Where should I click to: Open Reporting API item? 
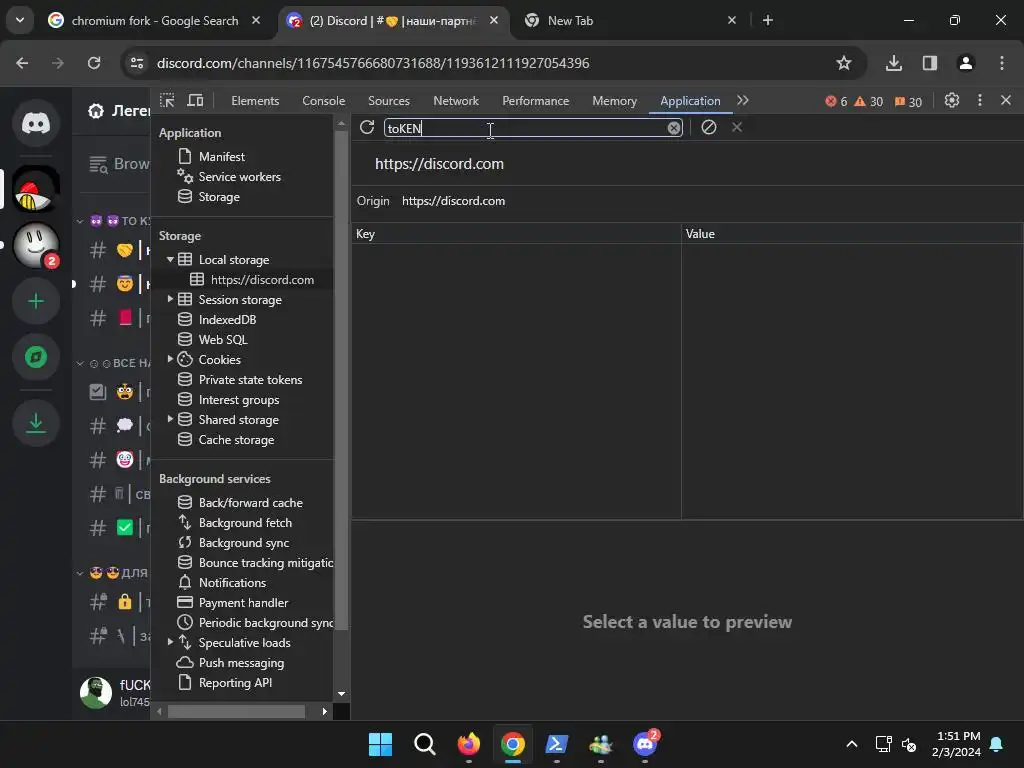click(235, 683)
